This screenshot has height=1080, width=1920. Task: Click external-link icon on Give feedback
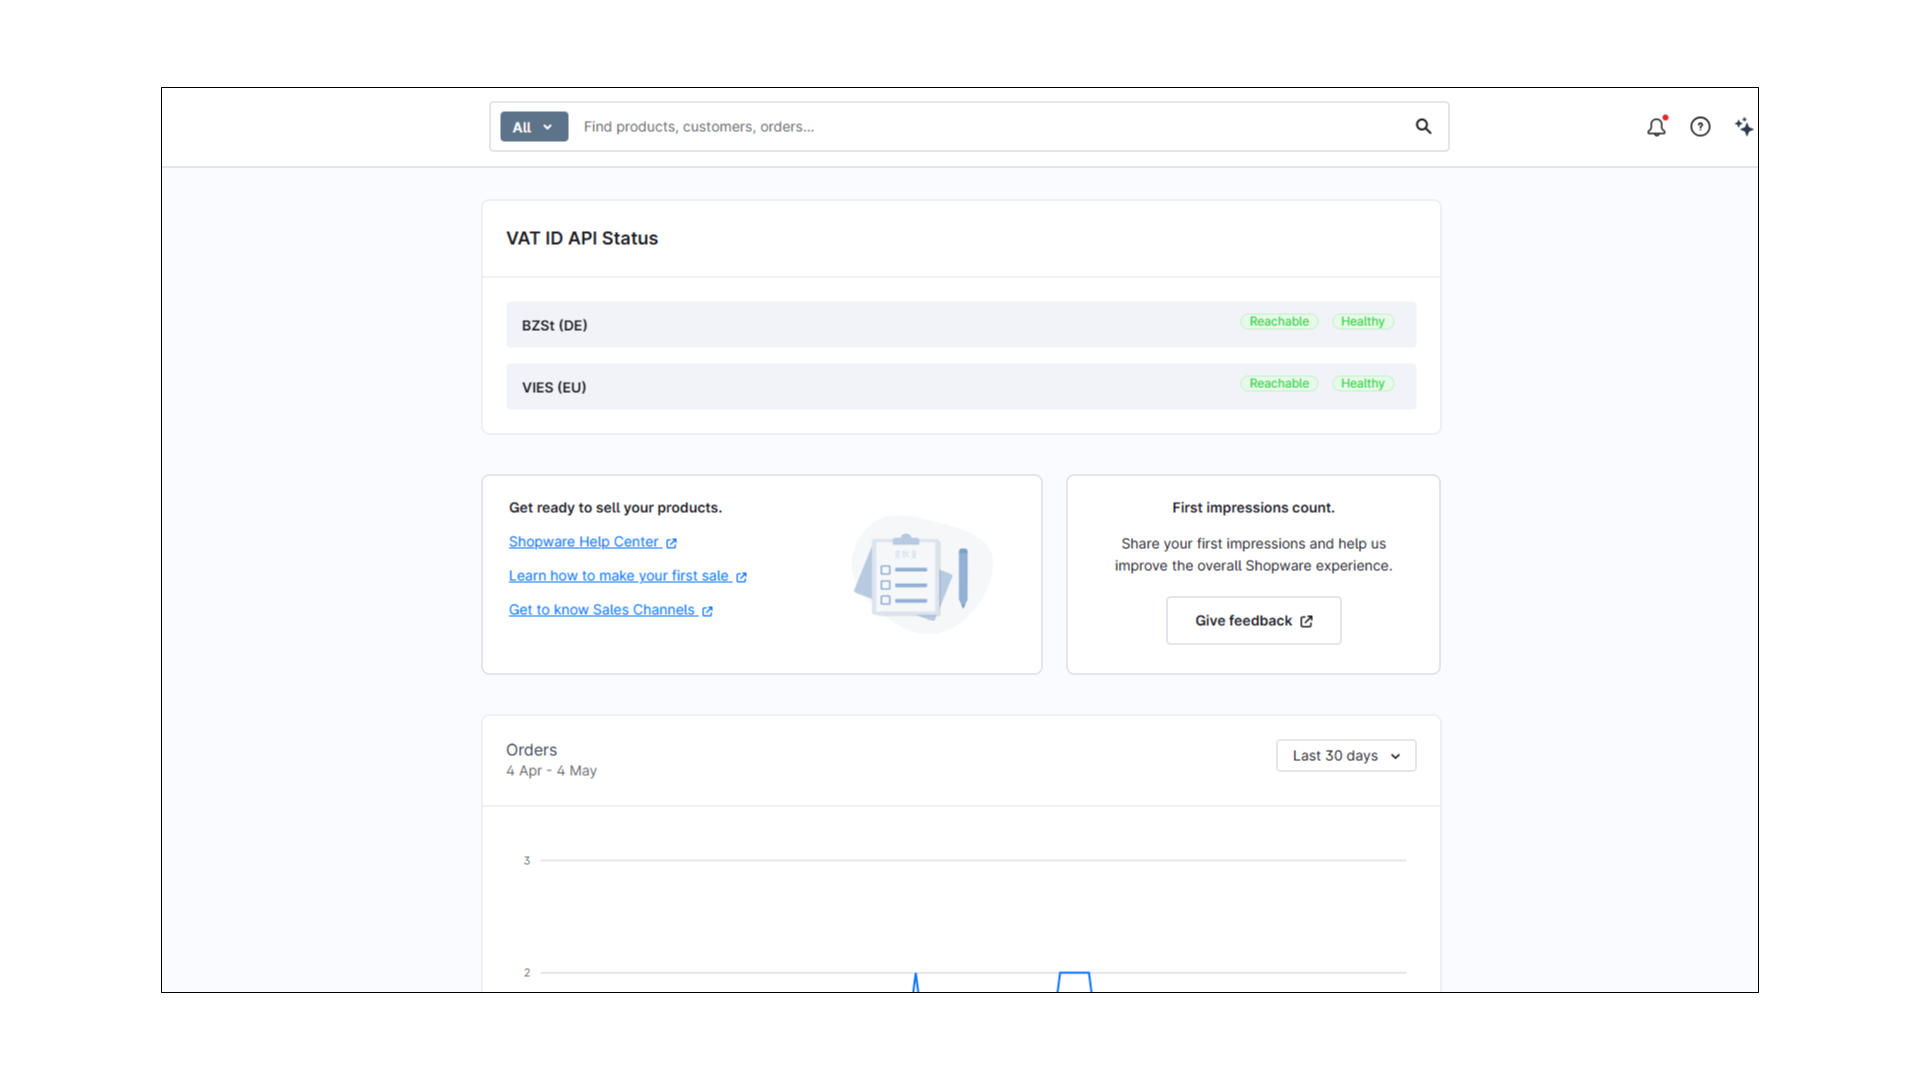[1306, 621]
